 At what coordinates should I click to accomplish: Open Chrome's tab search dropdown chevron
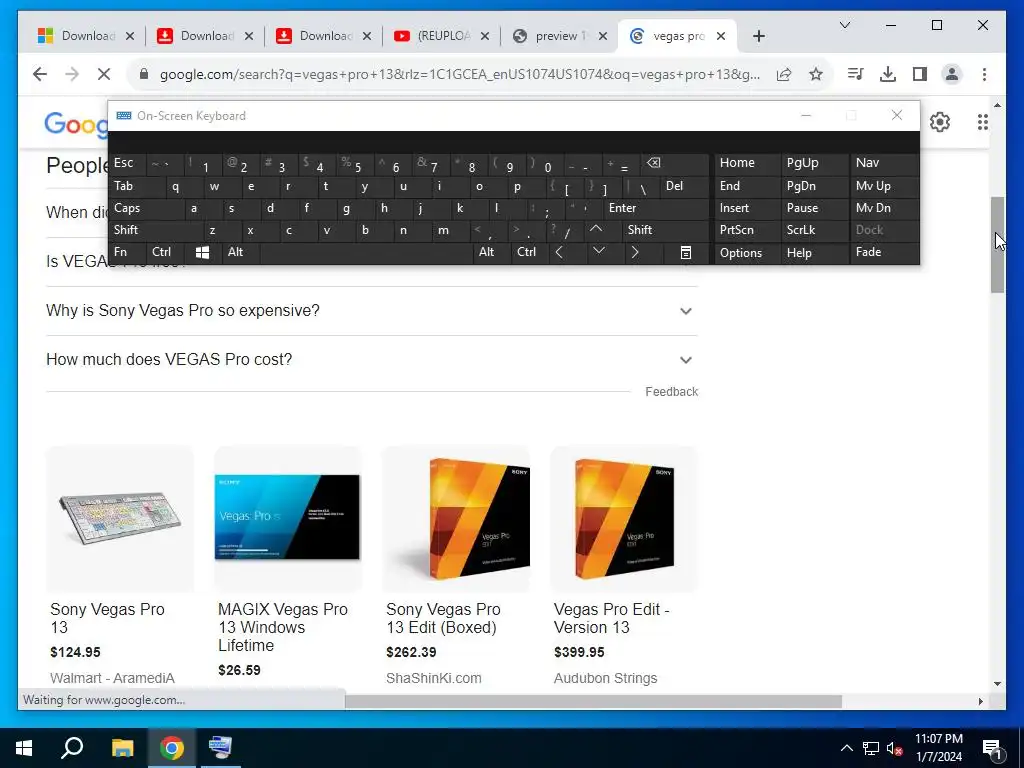844,25
